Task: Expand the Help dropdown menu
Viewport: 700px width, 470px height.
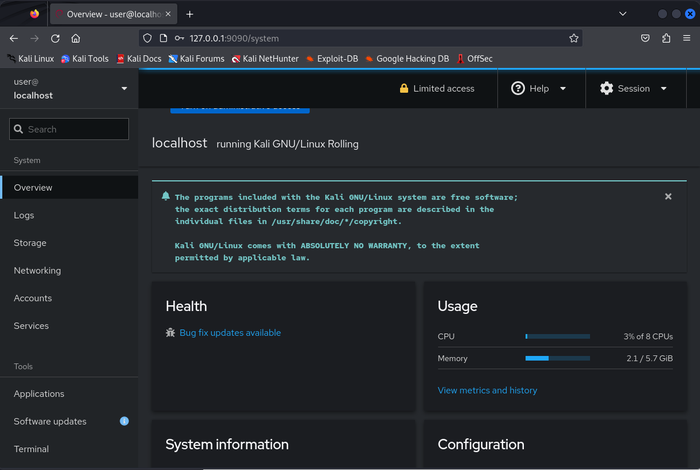Action: [x=539, y=88]
